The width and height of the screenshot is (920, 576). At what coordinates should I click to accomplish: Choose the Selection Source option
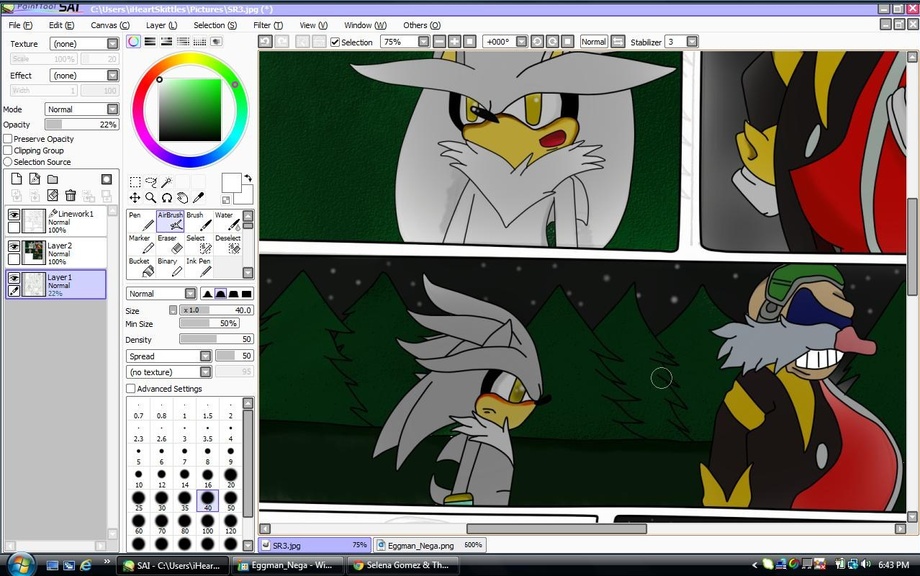pyautogui.click(x=8, y=162)
